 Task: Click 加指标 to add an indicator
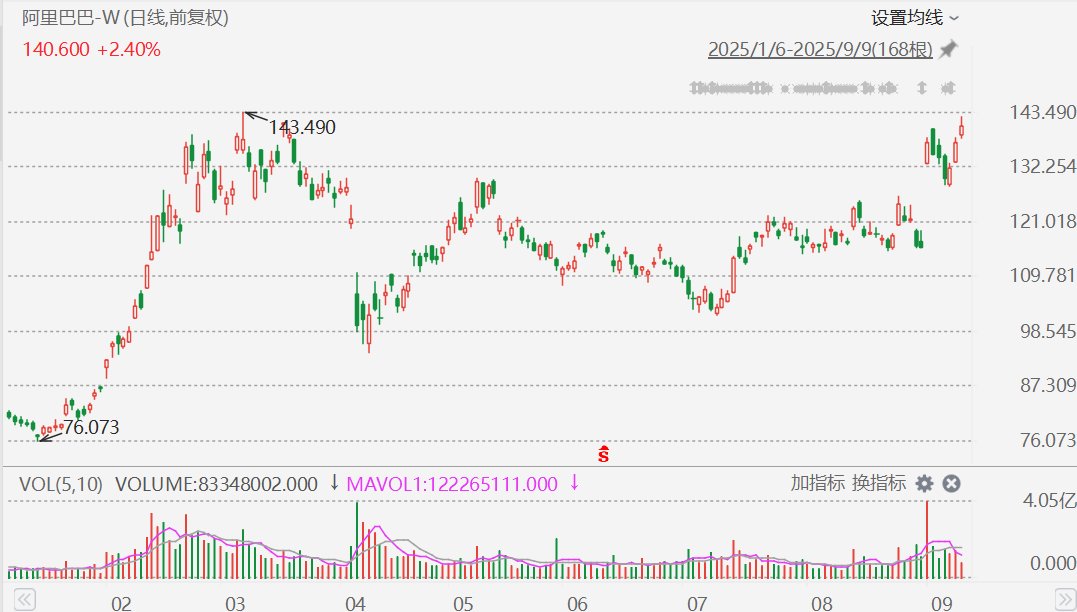tap(817, 483)
